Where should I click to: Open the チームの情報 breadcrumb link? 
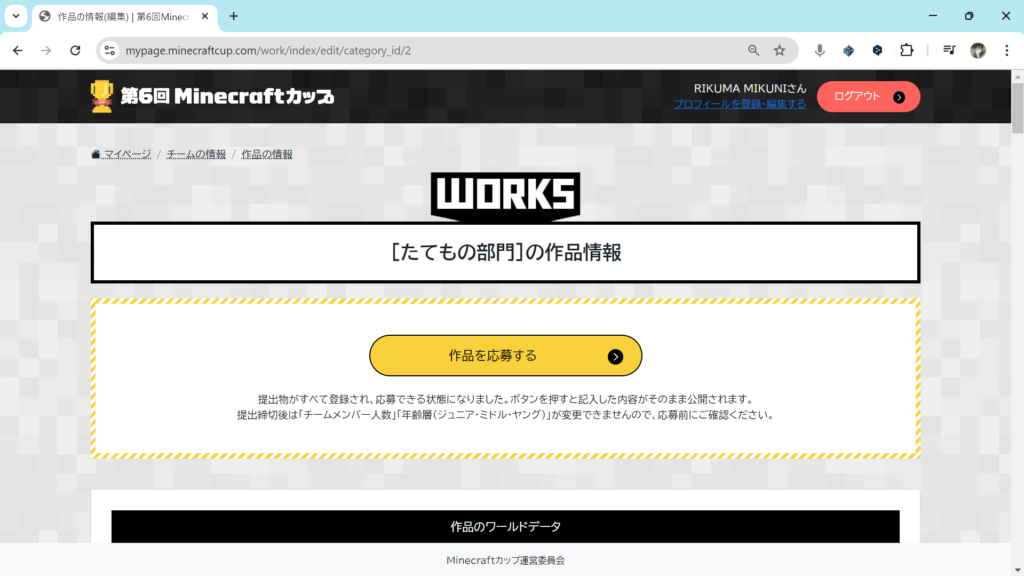click(196, 154)
